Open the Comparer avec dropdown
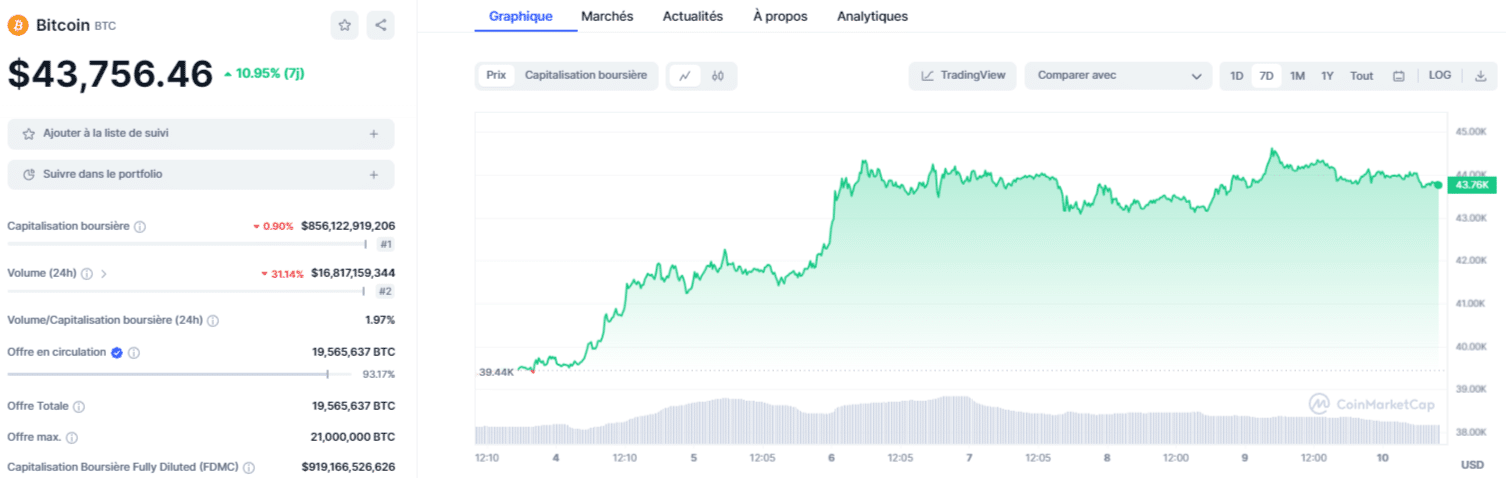Image resolution: width=1506 pixels, height=478 pixels. pos(1119,76)
